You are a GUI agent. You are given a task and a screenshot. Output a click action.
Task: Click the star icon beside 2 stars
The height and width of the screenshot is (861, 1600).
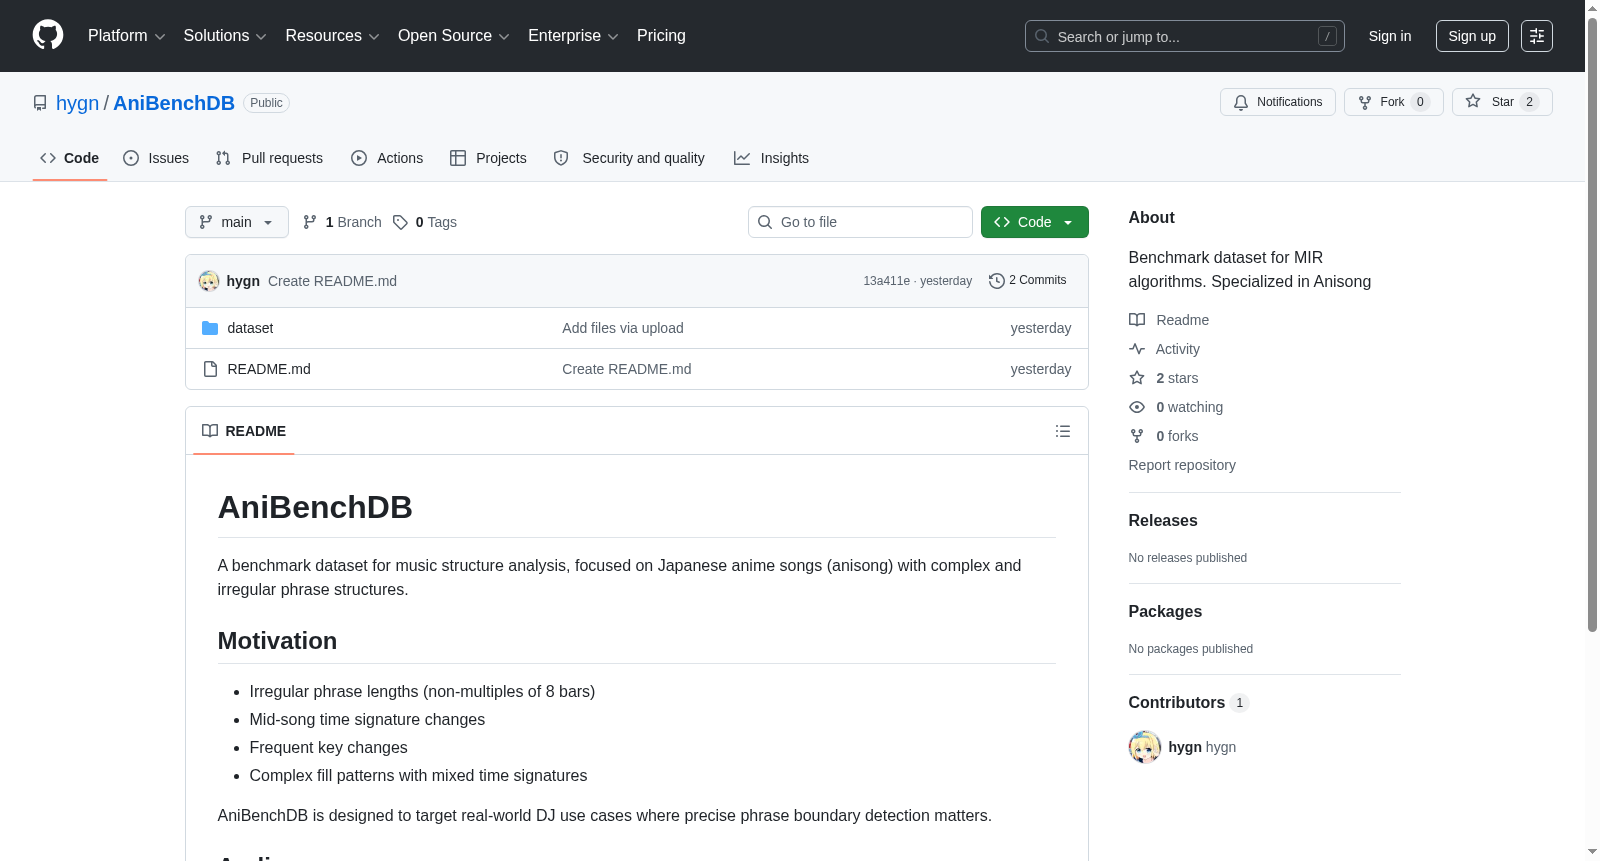click(1137, 378)
